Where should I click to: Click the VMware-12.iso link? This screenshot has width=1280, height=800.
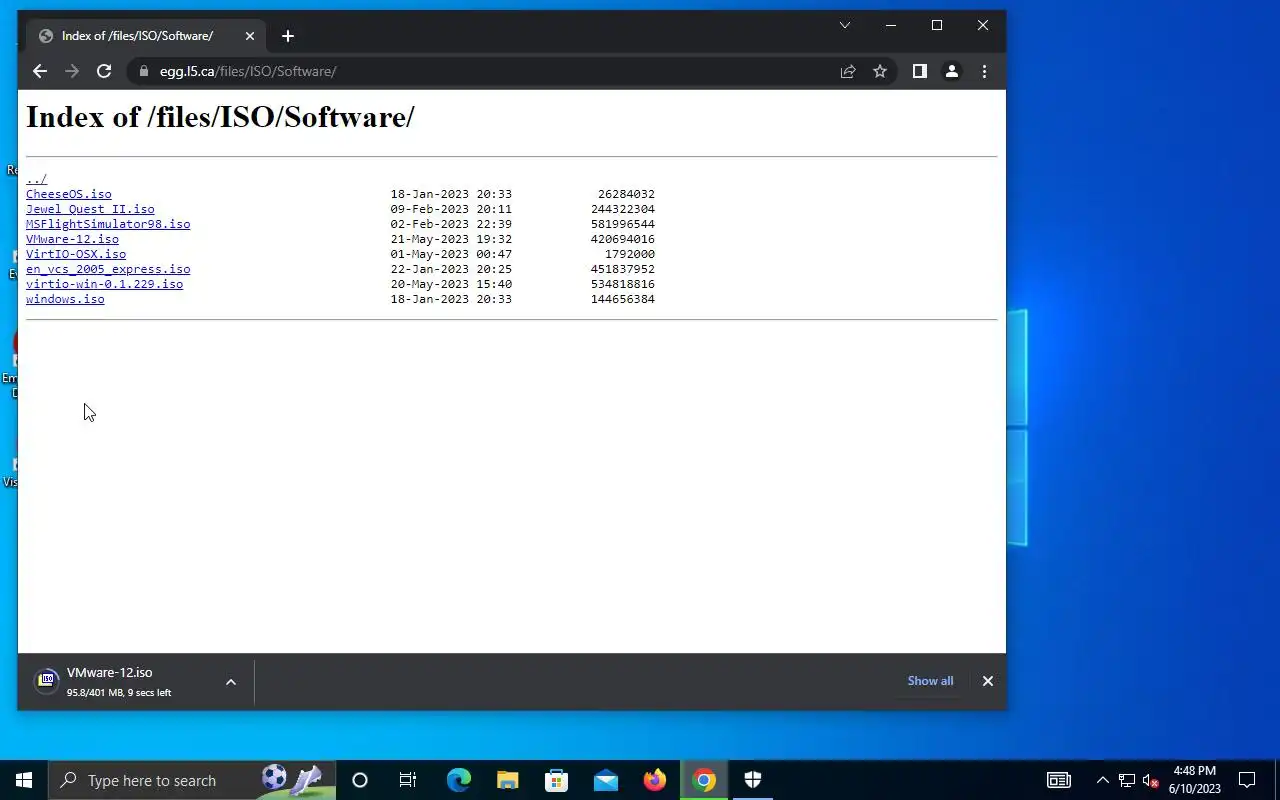tap(72, 239)
